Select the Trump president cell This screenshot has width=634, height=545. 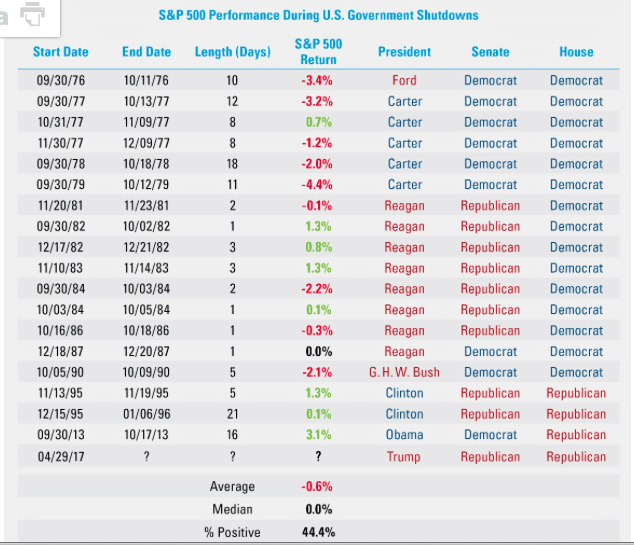tap(404, 456)
